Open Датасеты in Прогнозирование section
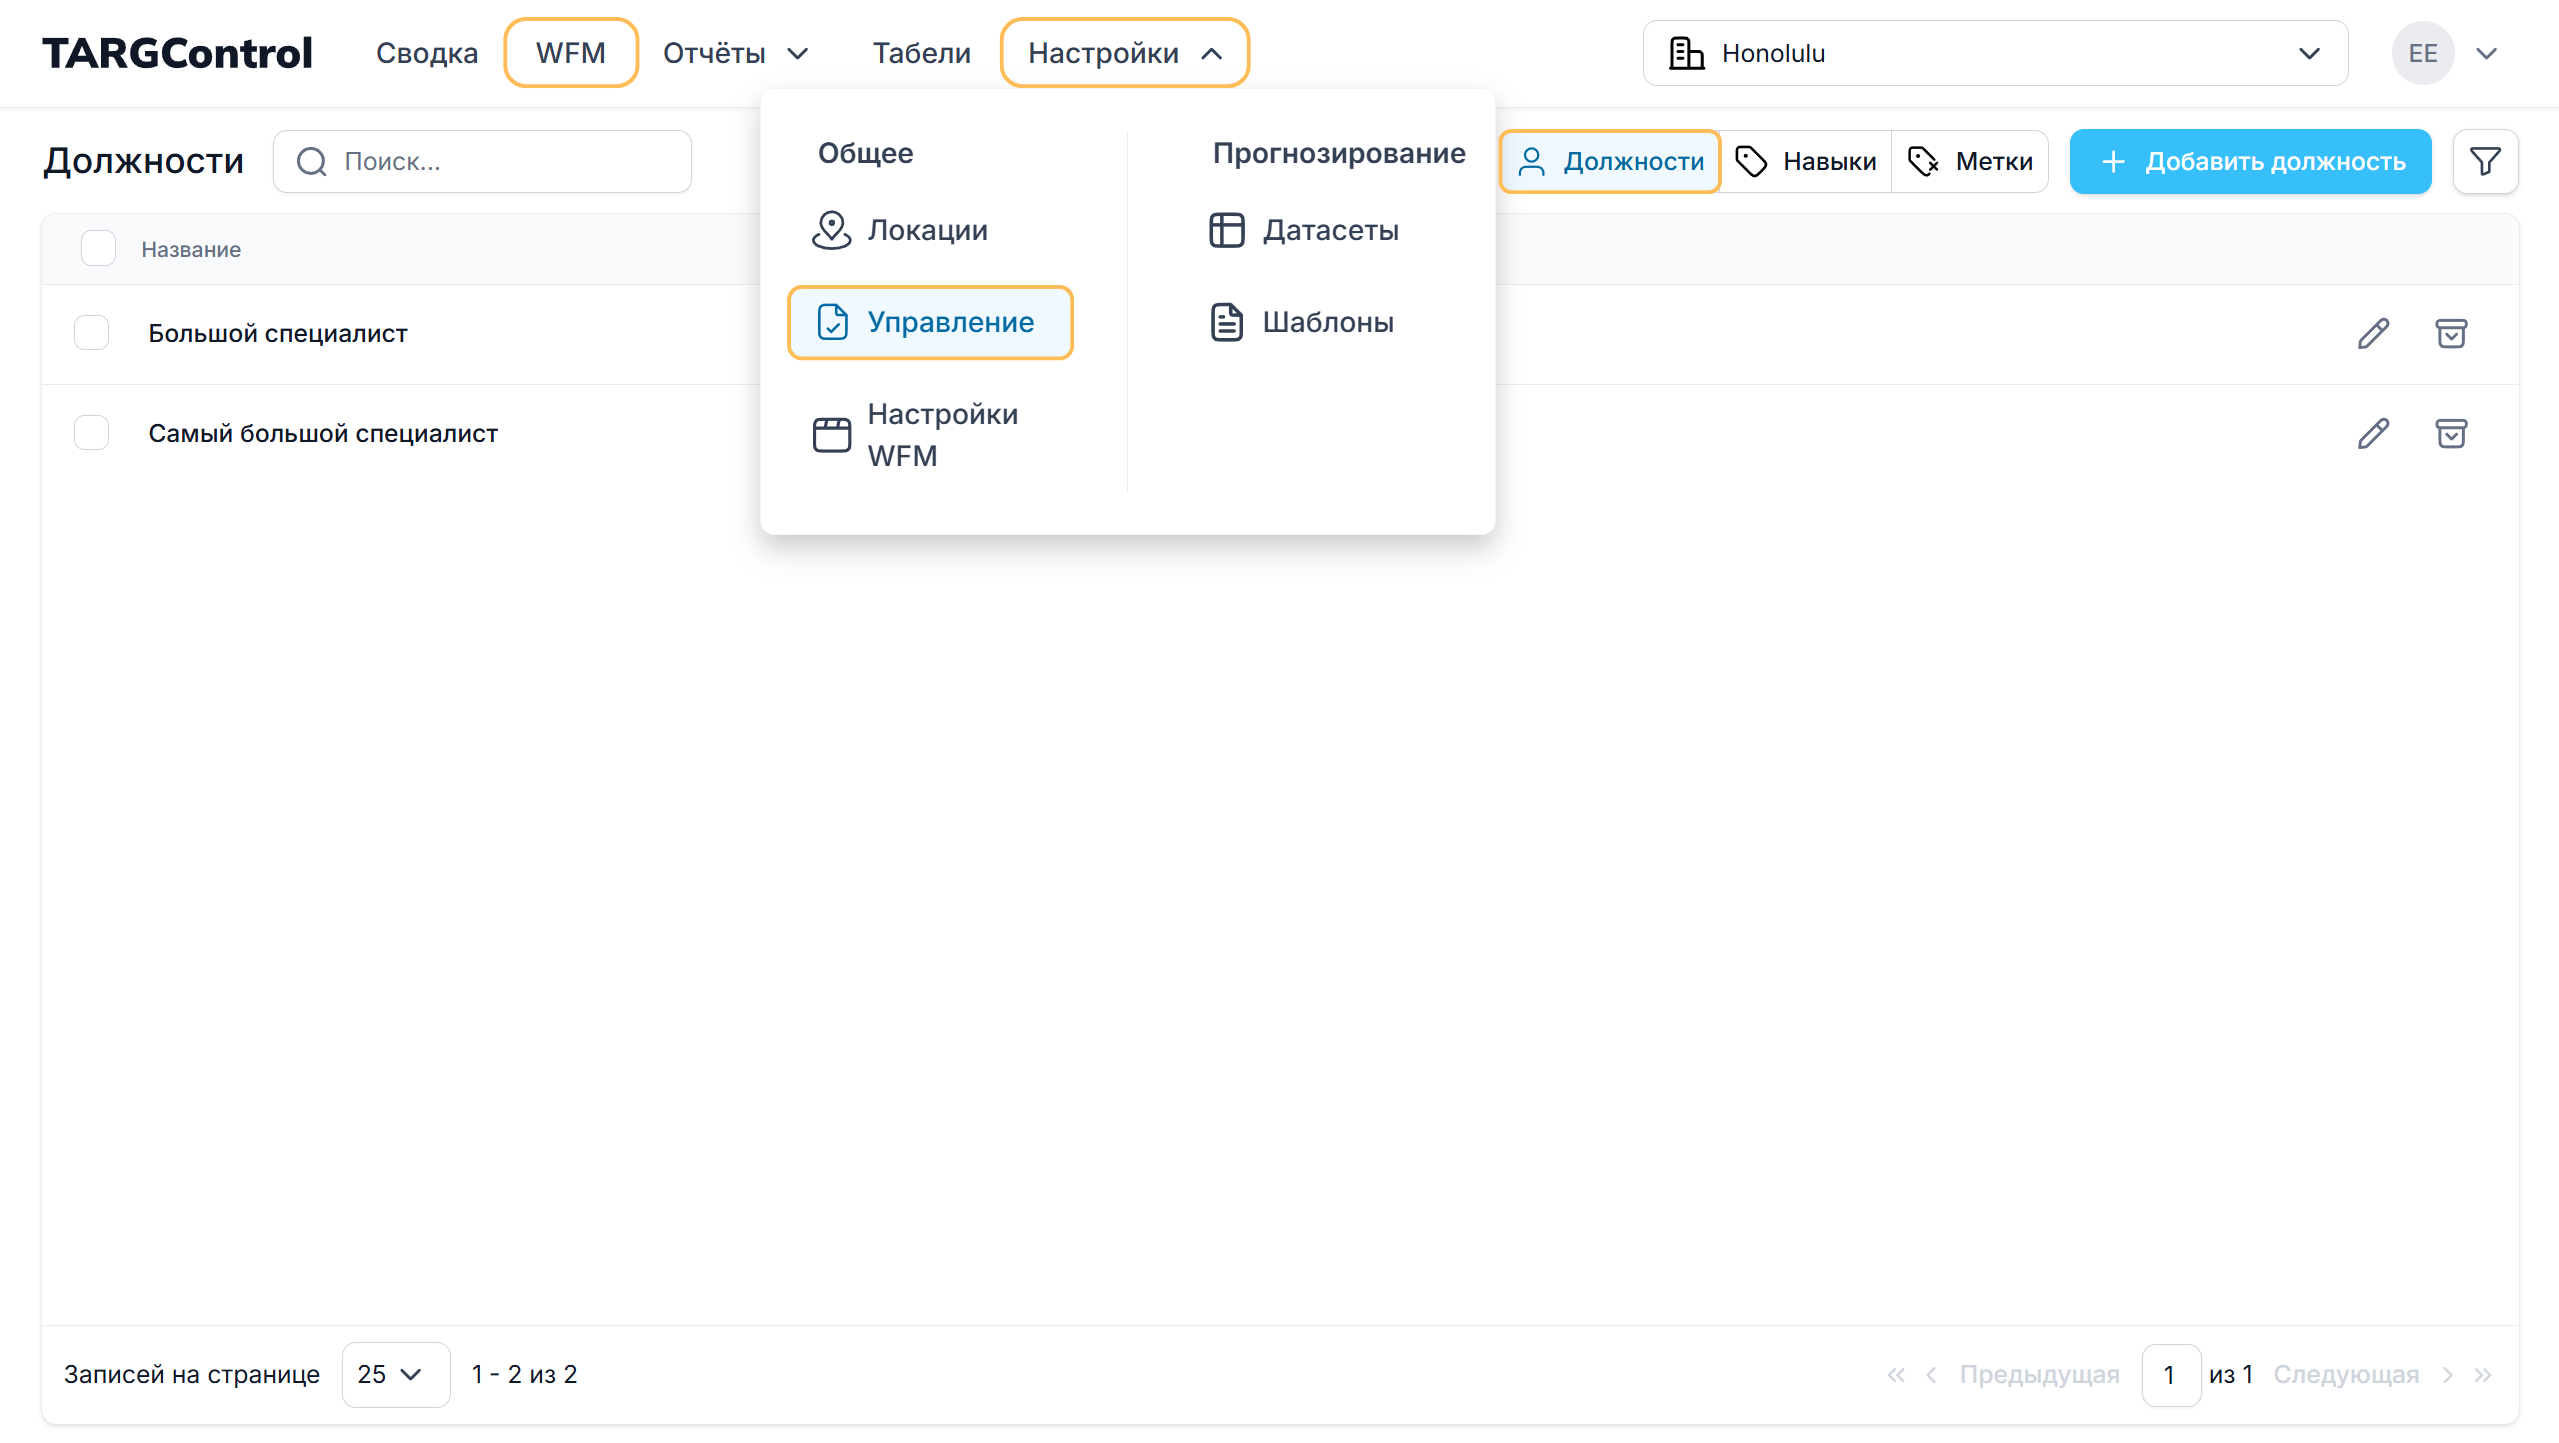The height and width of the screenshot is (1443, 2559). [x=1329, y=230]
